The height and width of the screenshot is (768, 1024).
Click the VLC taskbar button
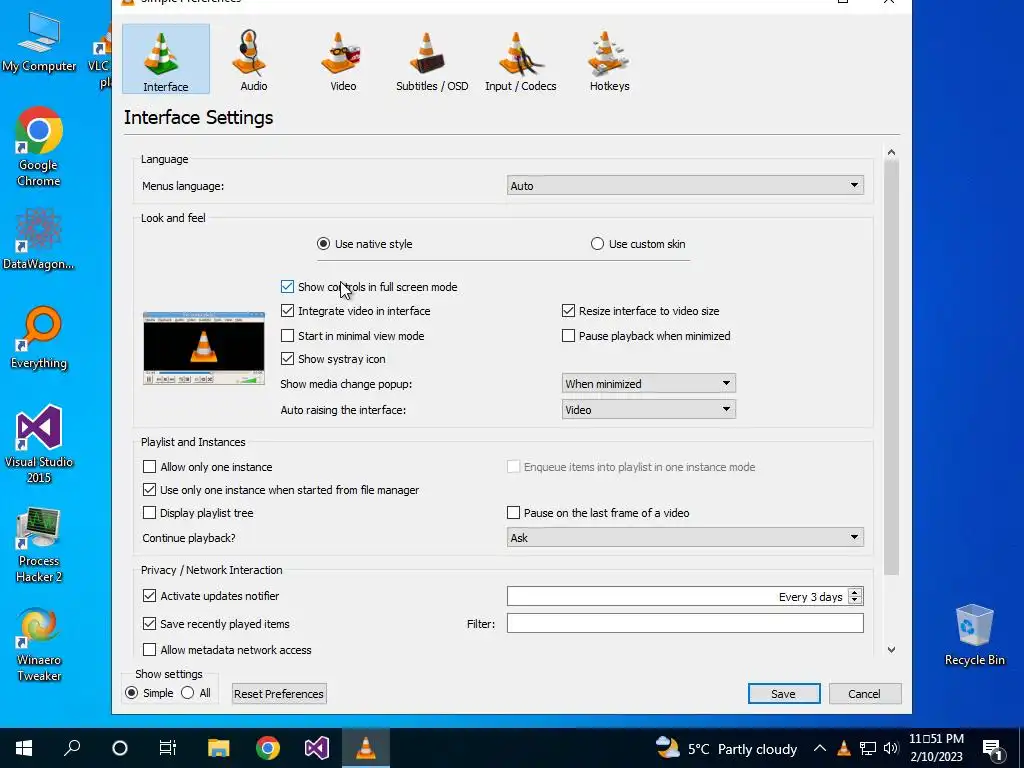[x=366, y=748]
